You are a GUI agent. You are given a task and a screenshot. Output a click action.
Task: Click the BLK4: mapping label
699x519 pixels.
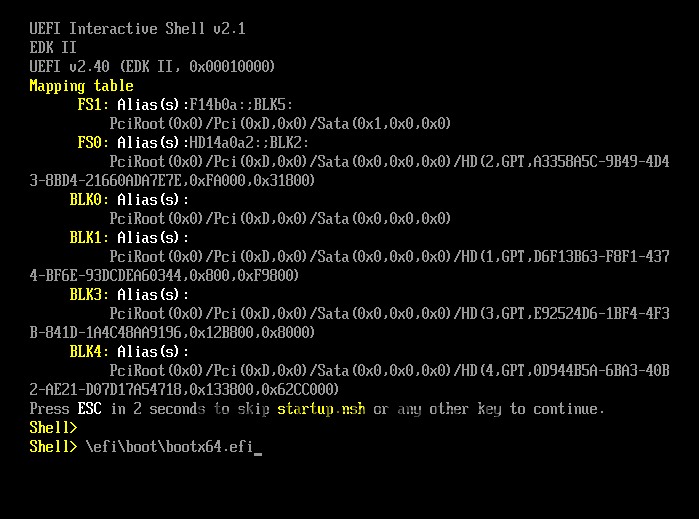coord(90,352)
